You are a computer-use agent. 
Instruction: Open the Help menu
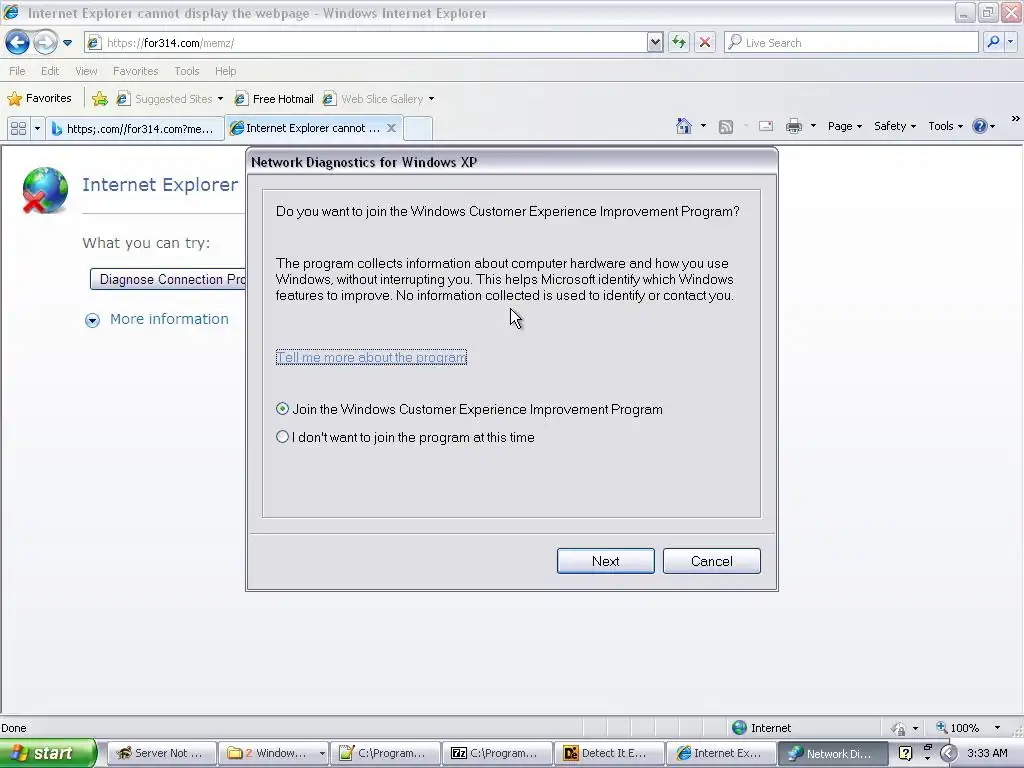click(225, 71)
